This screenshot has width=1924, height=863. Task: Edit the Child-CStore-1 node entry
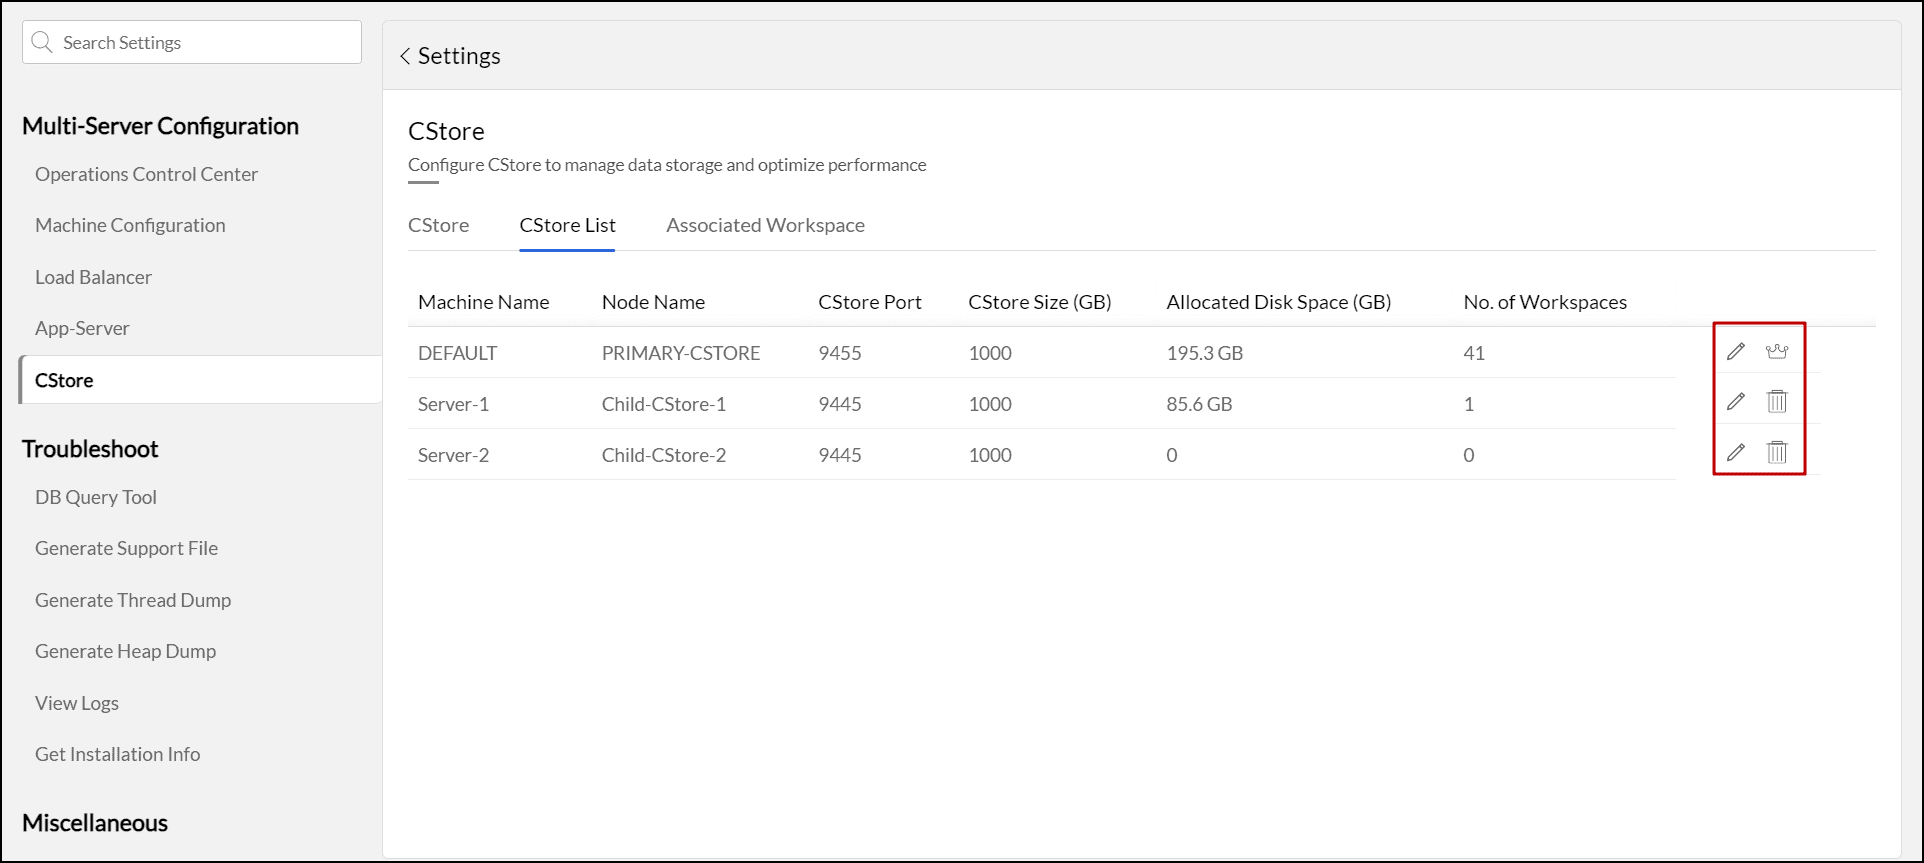[1736, 401]
